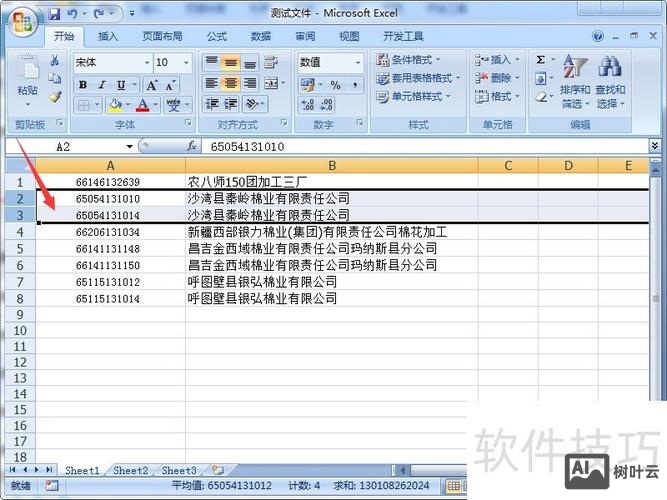Increase decimal places
The height and width of the screenshot is (500, 667).
click(308, 105)
